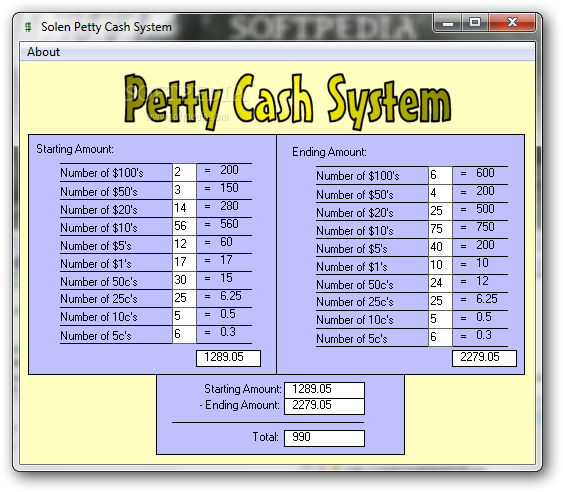
Task: Click the Starting 'Number of $50's' label
Action: 99,192
